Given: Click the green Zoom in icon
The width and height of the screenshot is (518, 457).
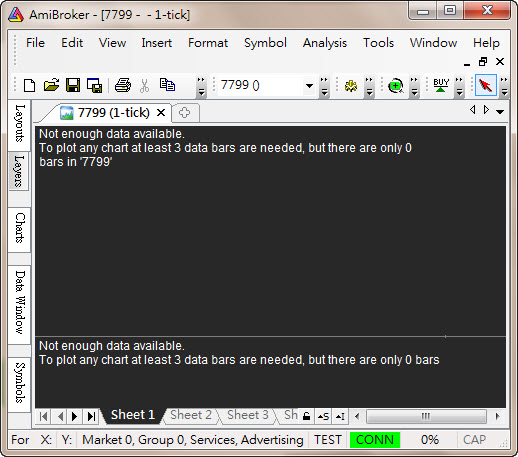Looking at the screenshot, I should tap(395, 86).
